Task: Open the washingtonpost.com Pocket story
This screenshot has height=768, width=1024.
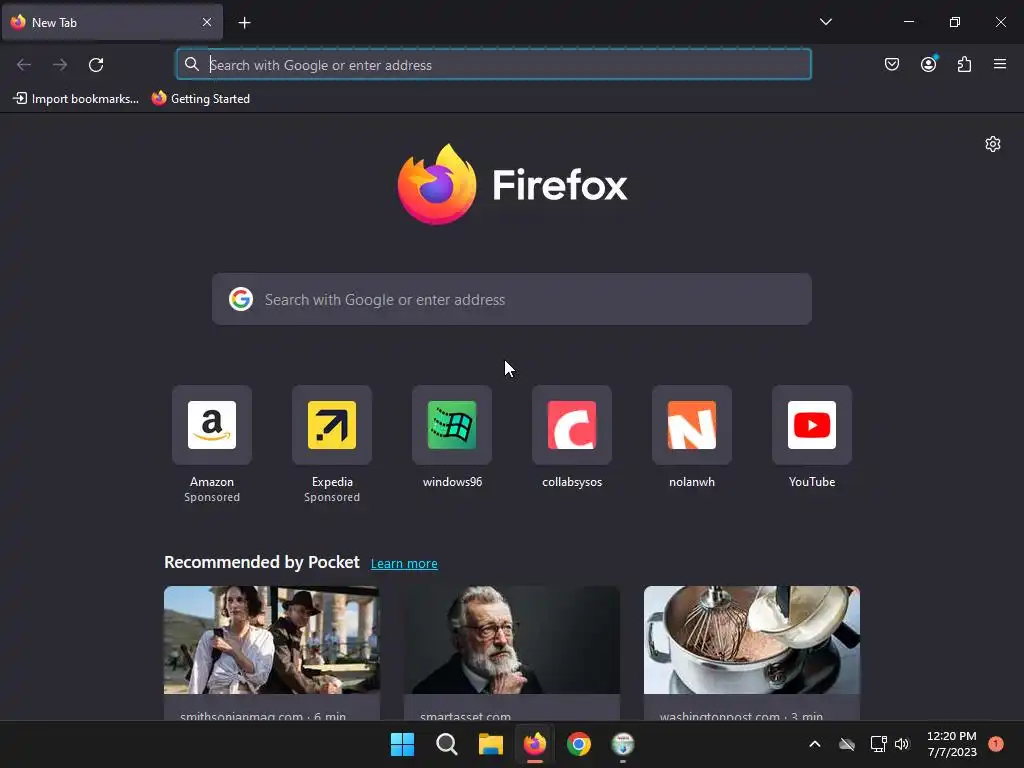Action: (752, 653)
